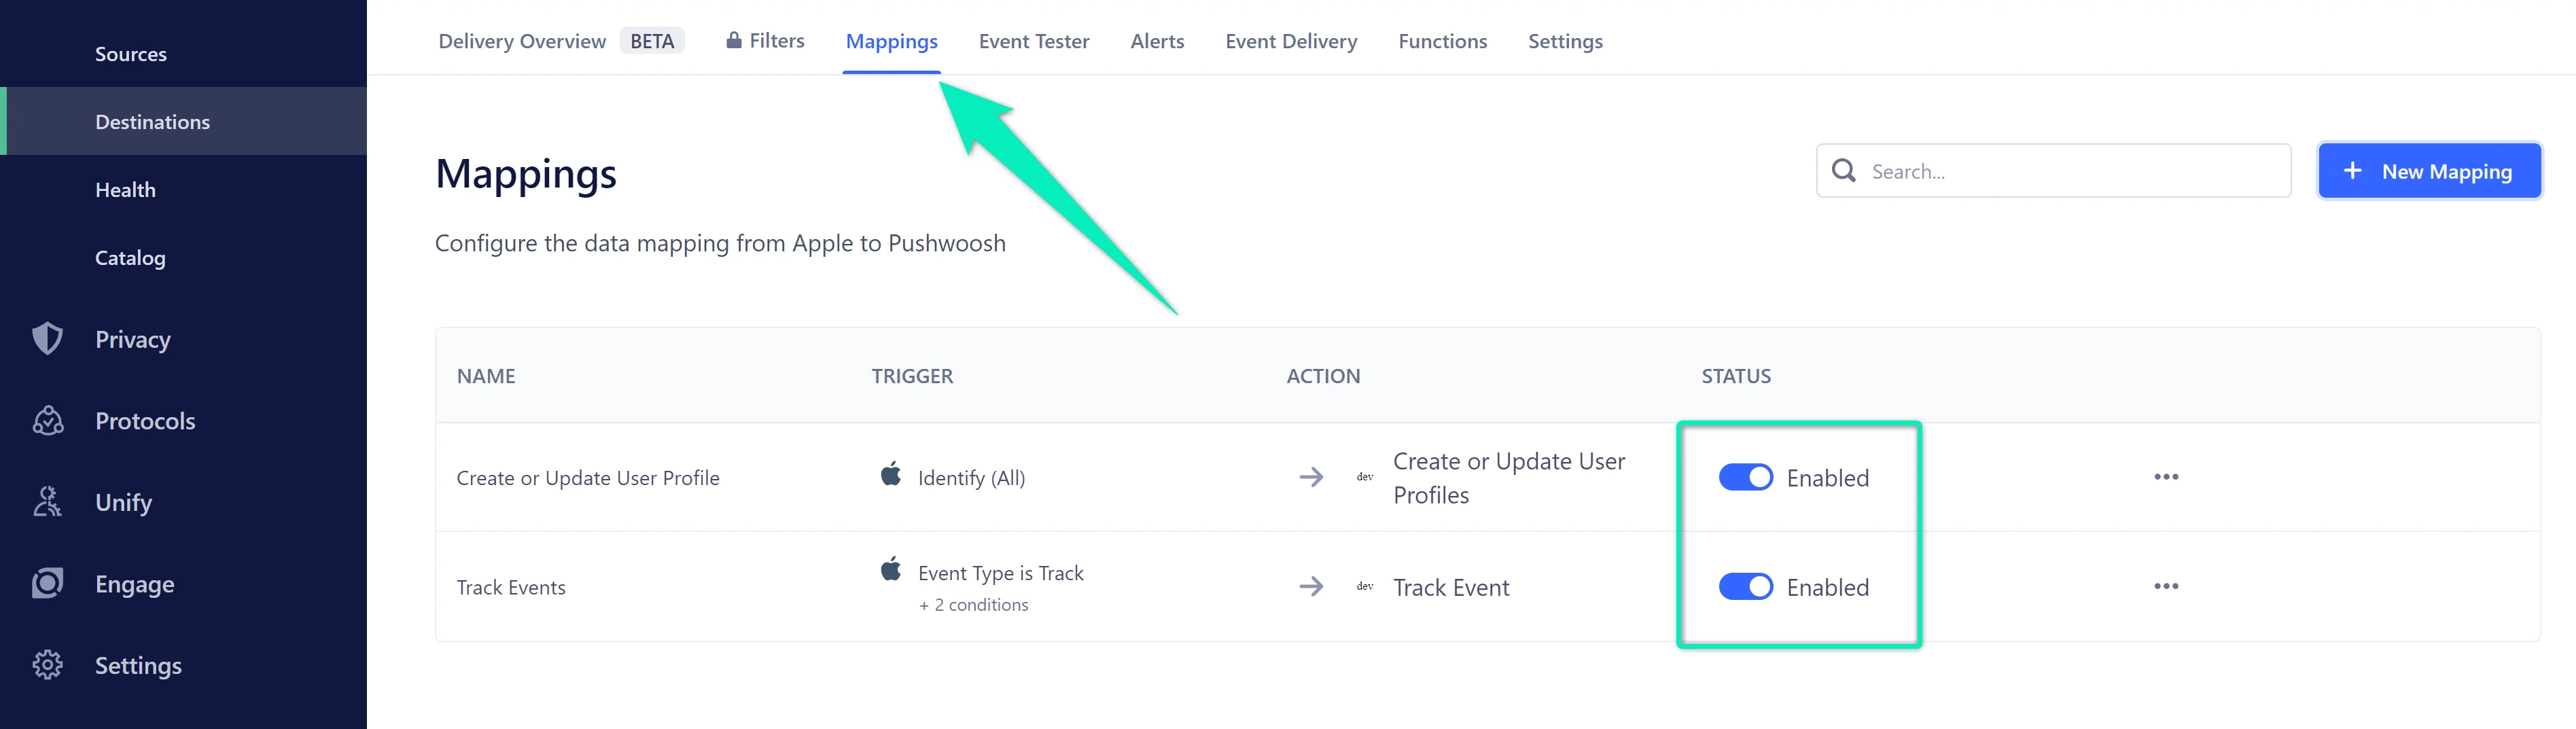This screenshot has width=2576, height=729.
Task: Click the lock icon on the Filters tab
Action: pos(733,40)
